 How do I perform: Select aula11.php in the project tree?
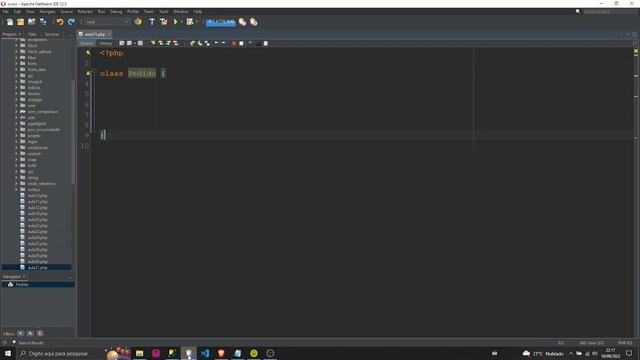[37, 202]
